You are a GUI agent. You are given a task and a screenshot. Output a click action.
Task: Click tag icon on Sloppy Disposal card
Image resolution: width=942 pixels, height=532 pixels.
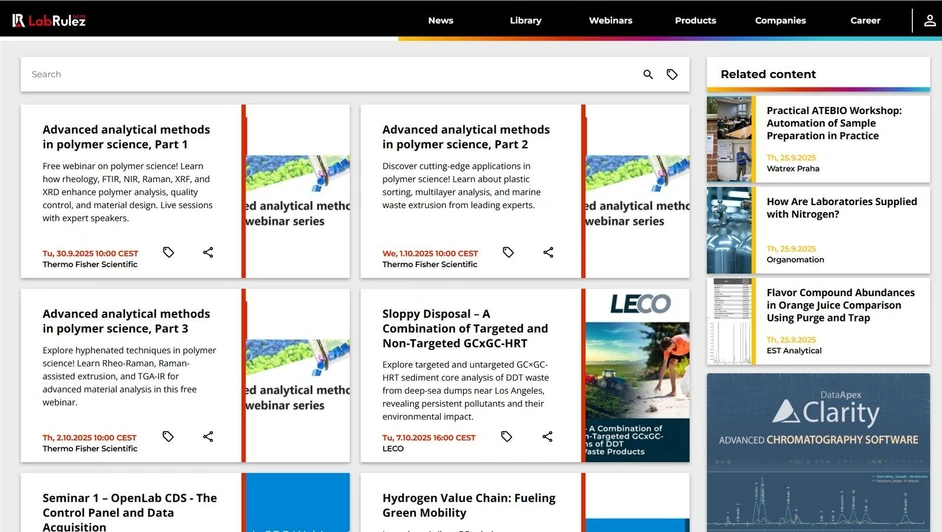coord(506,437)
